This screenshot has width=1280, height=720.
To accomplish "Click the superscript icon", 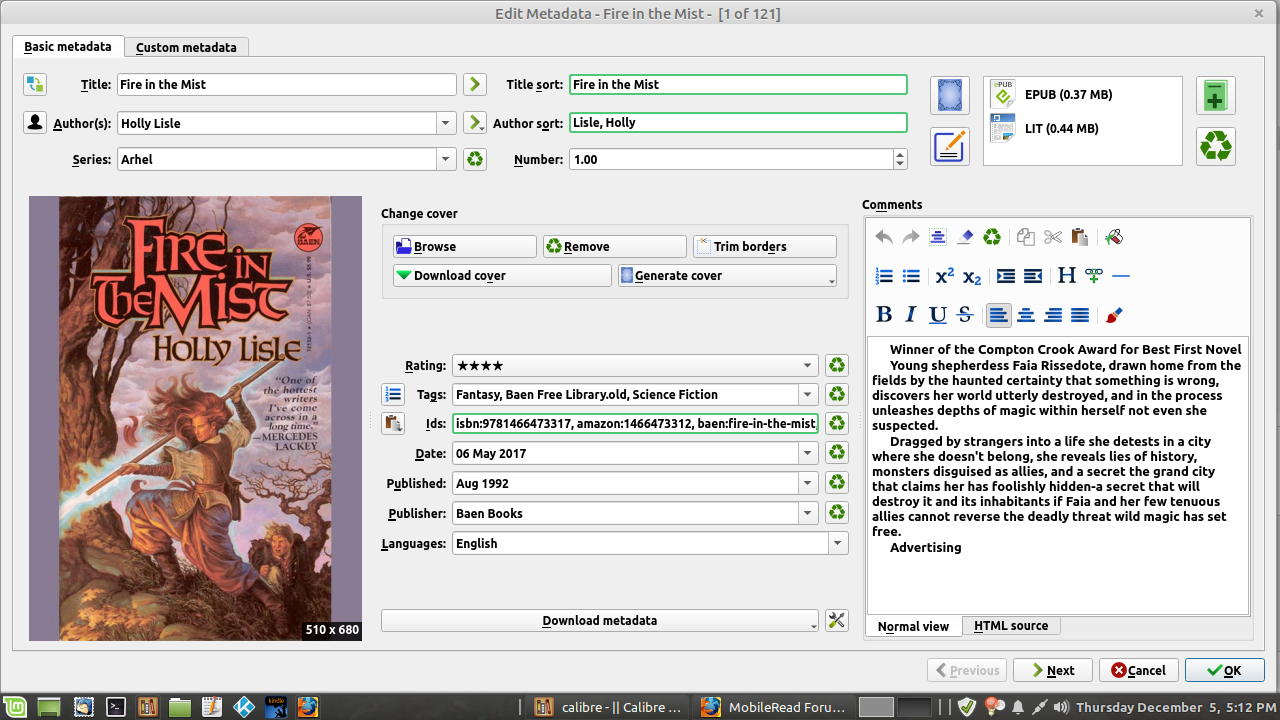I will (944, 276).
